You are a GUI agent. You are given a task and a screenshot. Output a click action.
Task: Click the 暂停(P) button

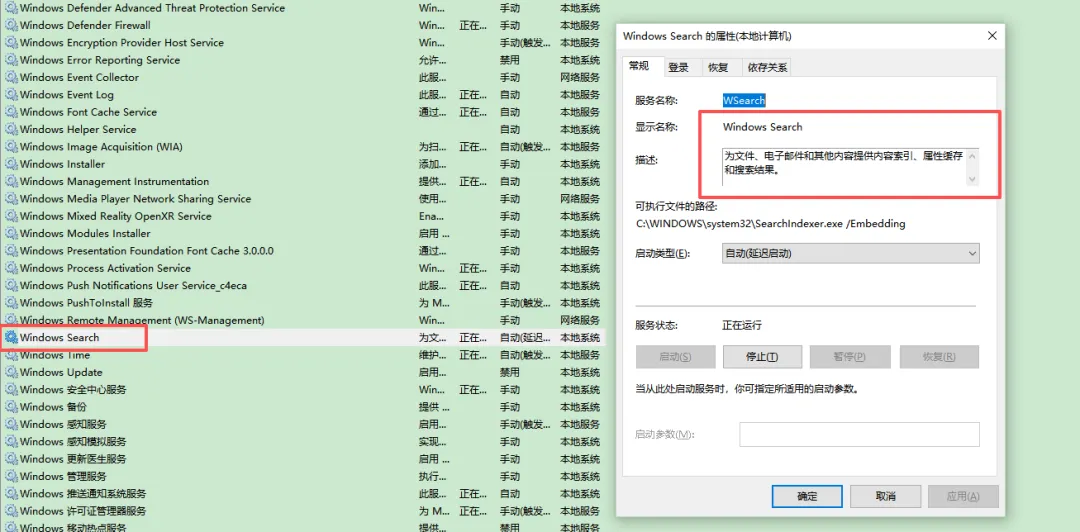850,357
